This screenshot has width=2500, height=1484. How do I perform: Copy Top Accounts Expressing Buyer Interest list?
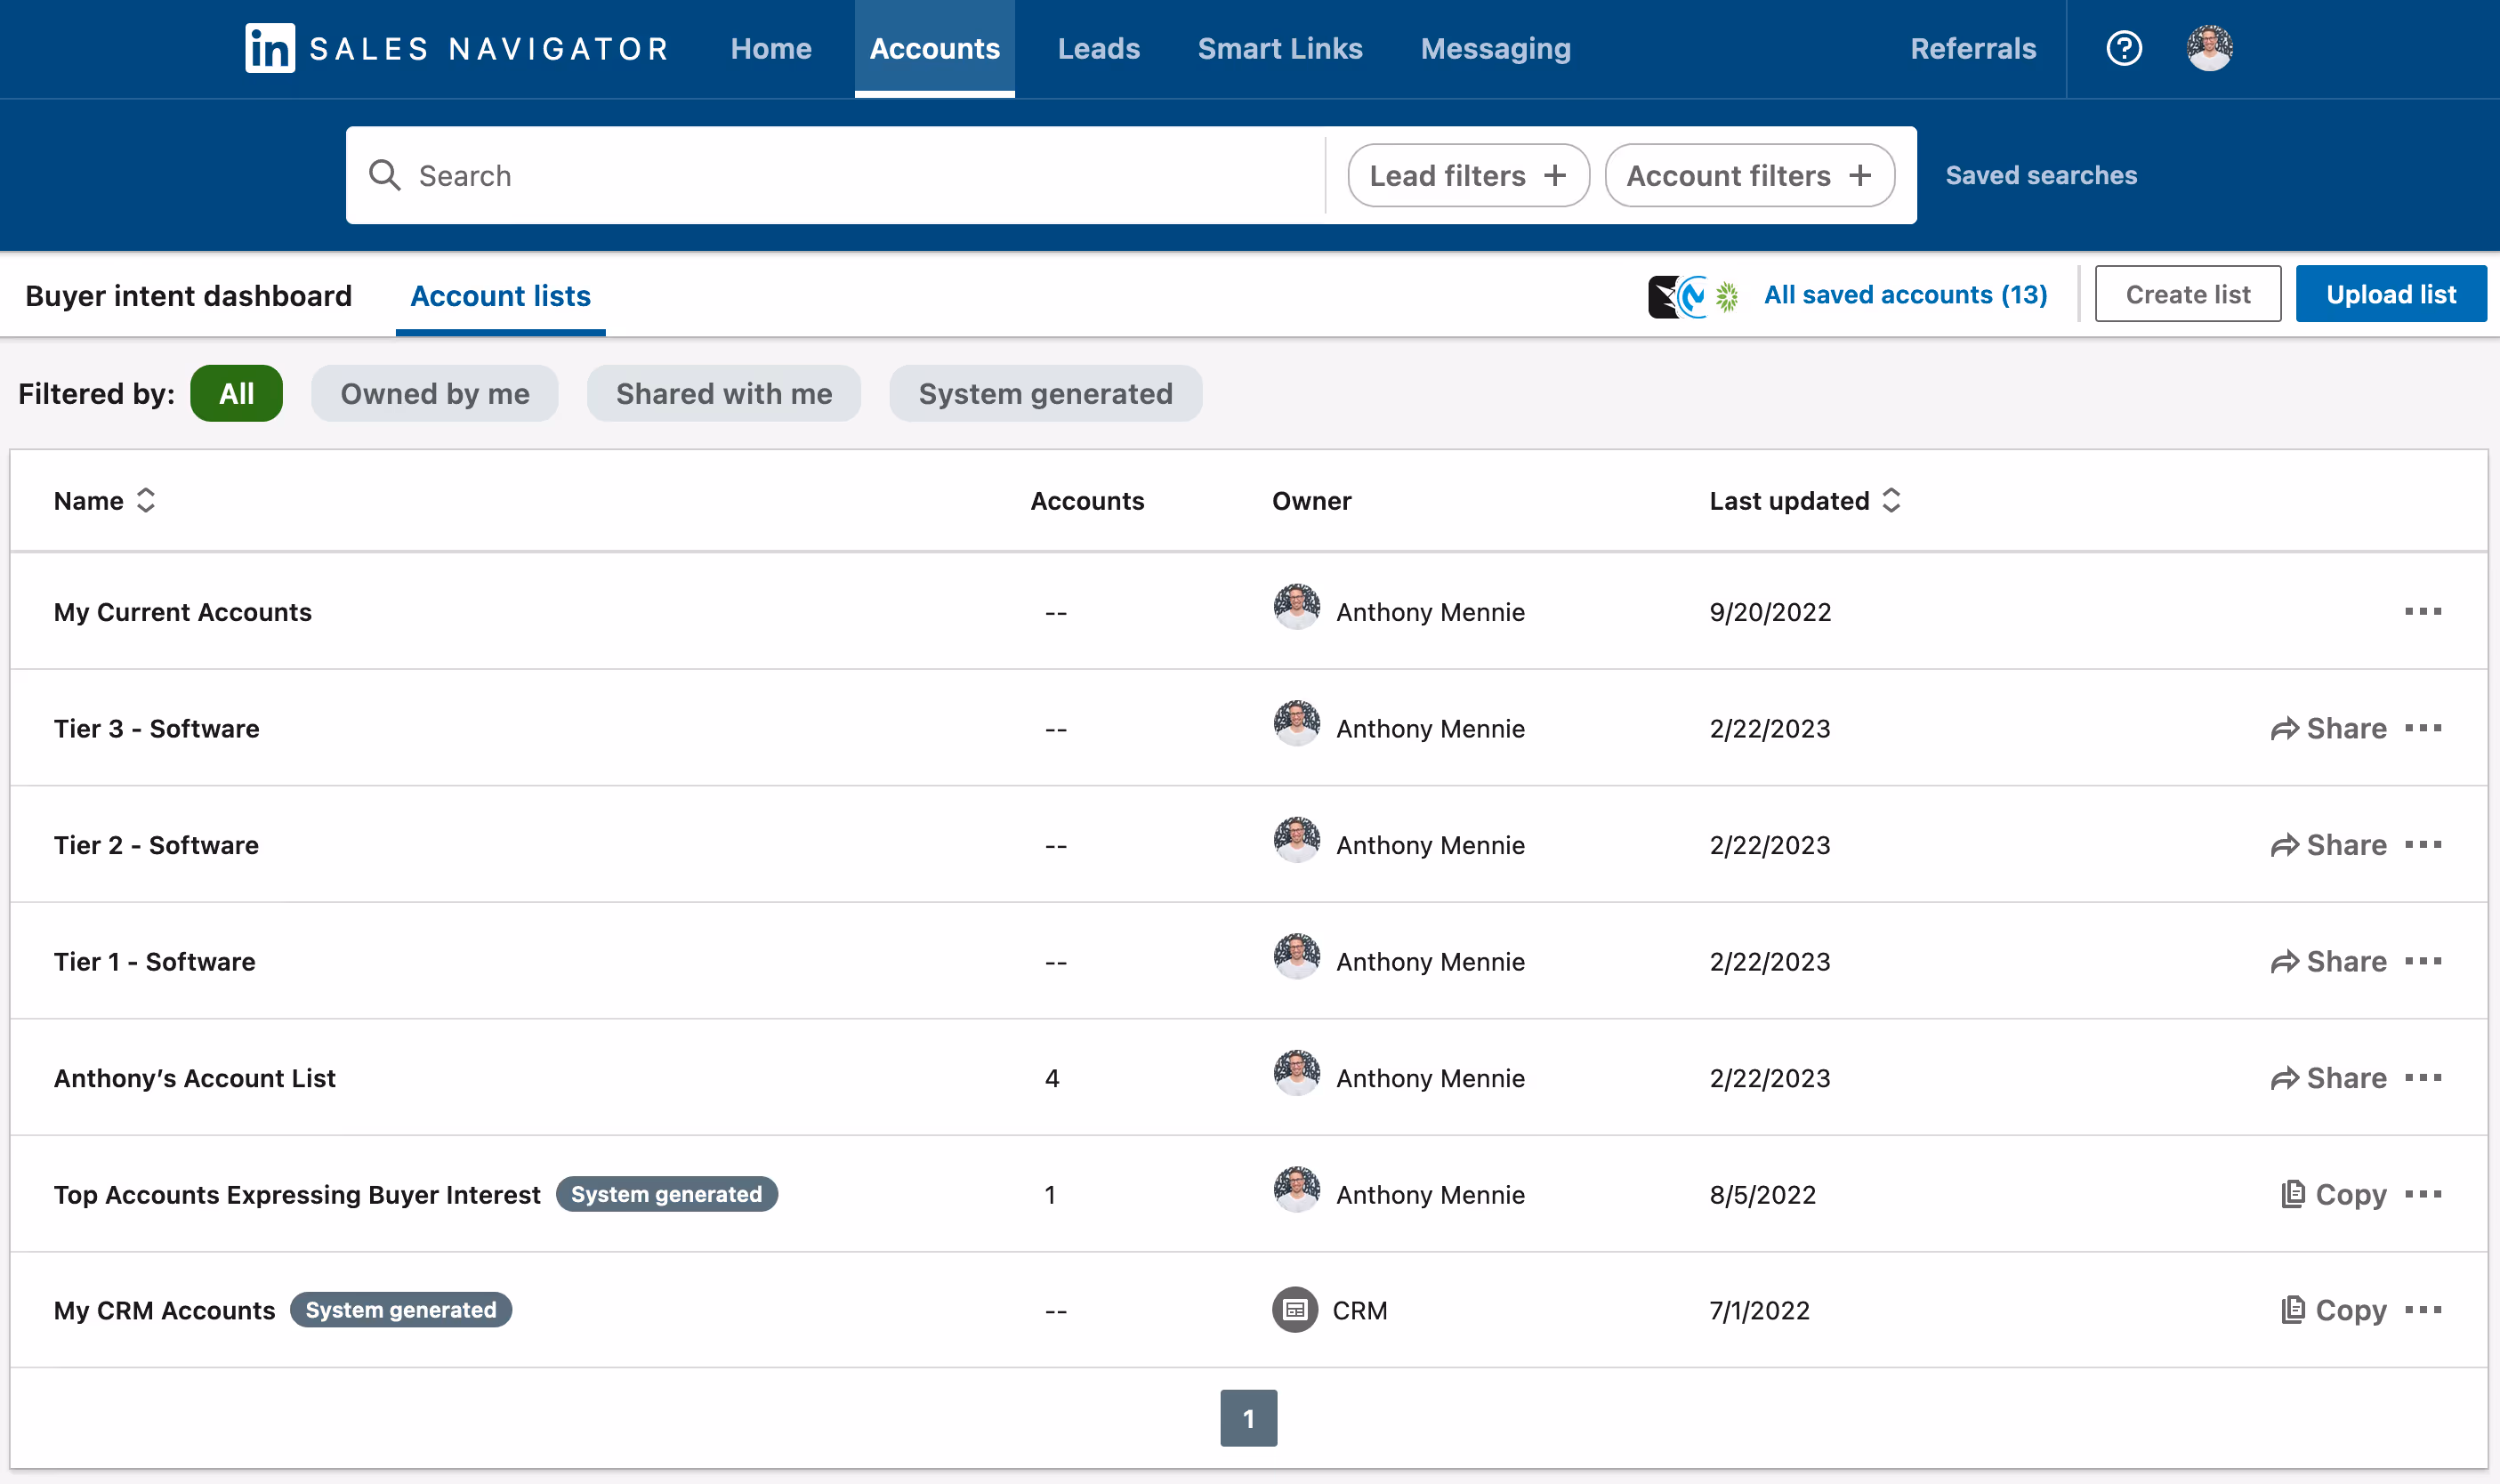(x=2334, y=1194)
